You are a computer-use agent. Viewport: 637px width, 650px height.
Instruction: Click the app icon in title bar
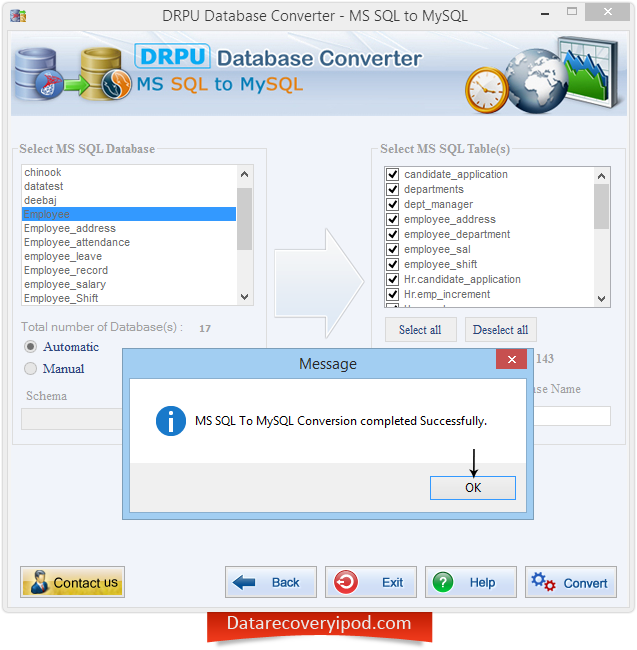coord(18,16)
